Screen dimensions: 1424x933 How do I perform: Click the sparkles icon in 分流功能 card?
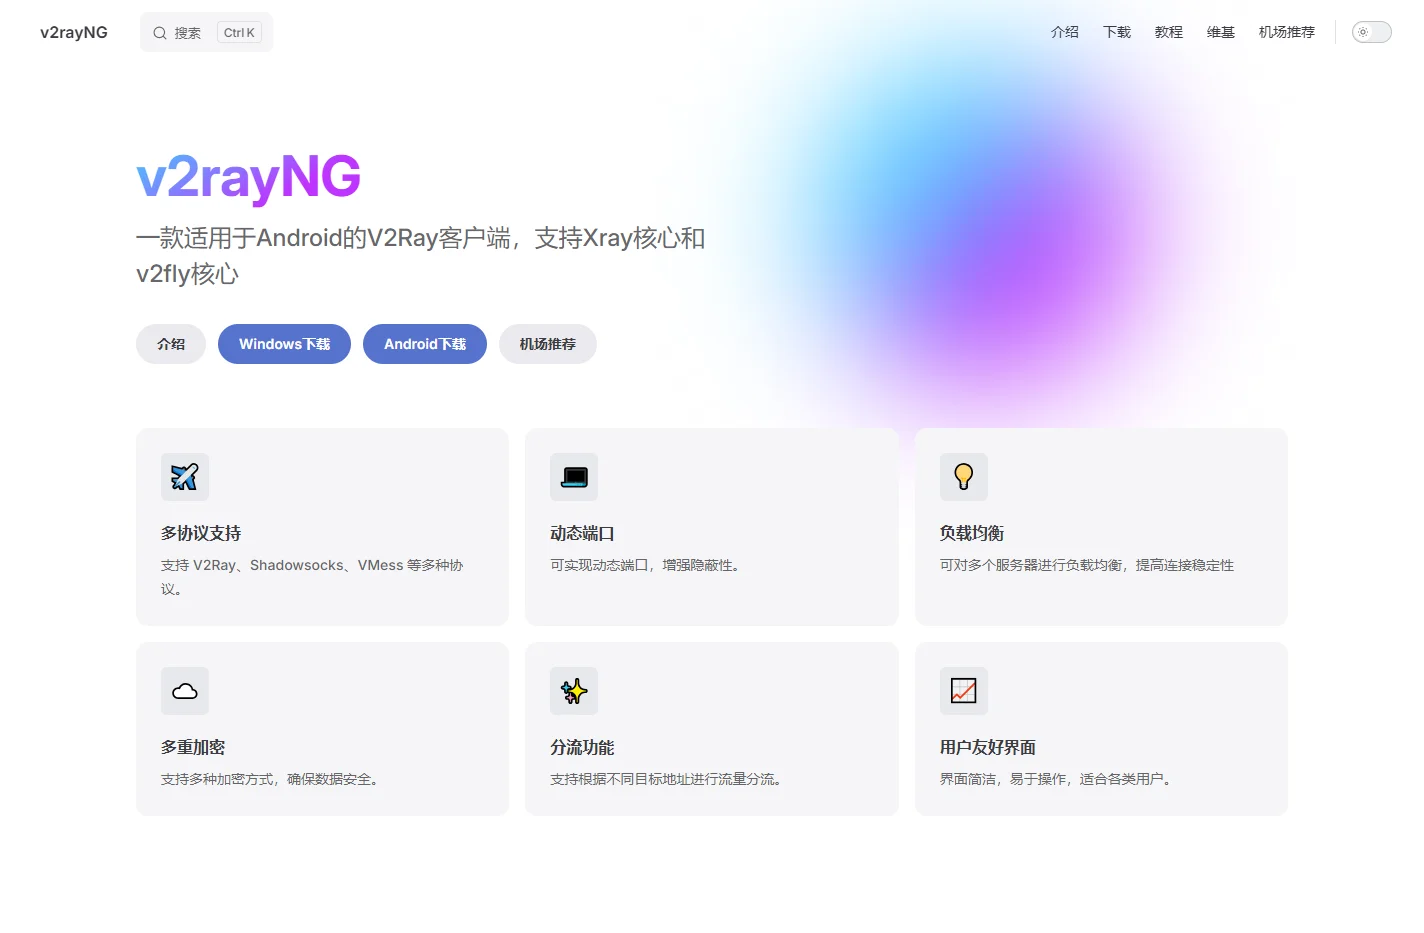(x=574, y=691)
